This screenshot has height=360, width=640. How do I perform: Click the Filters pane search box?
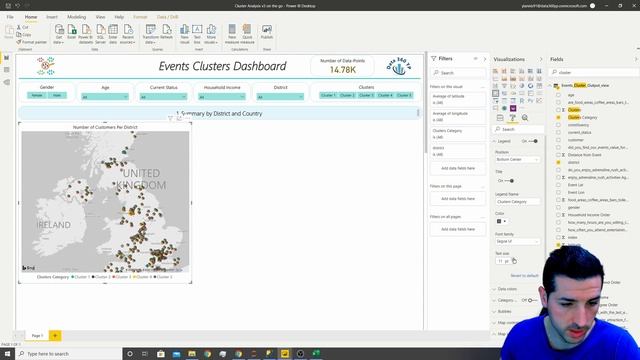pos(458,73)
